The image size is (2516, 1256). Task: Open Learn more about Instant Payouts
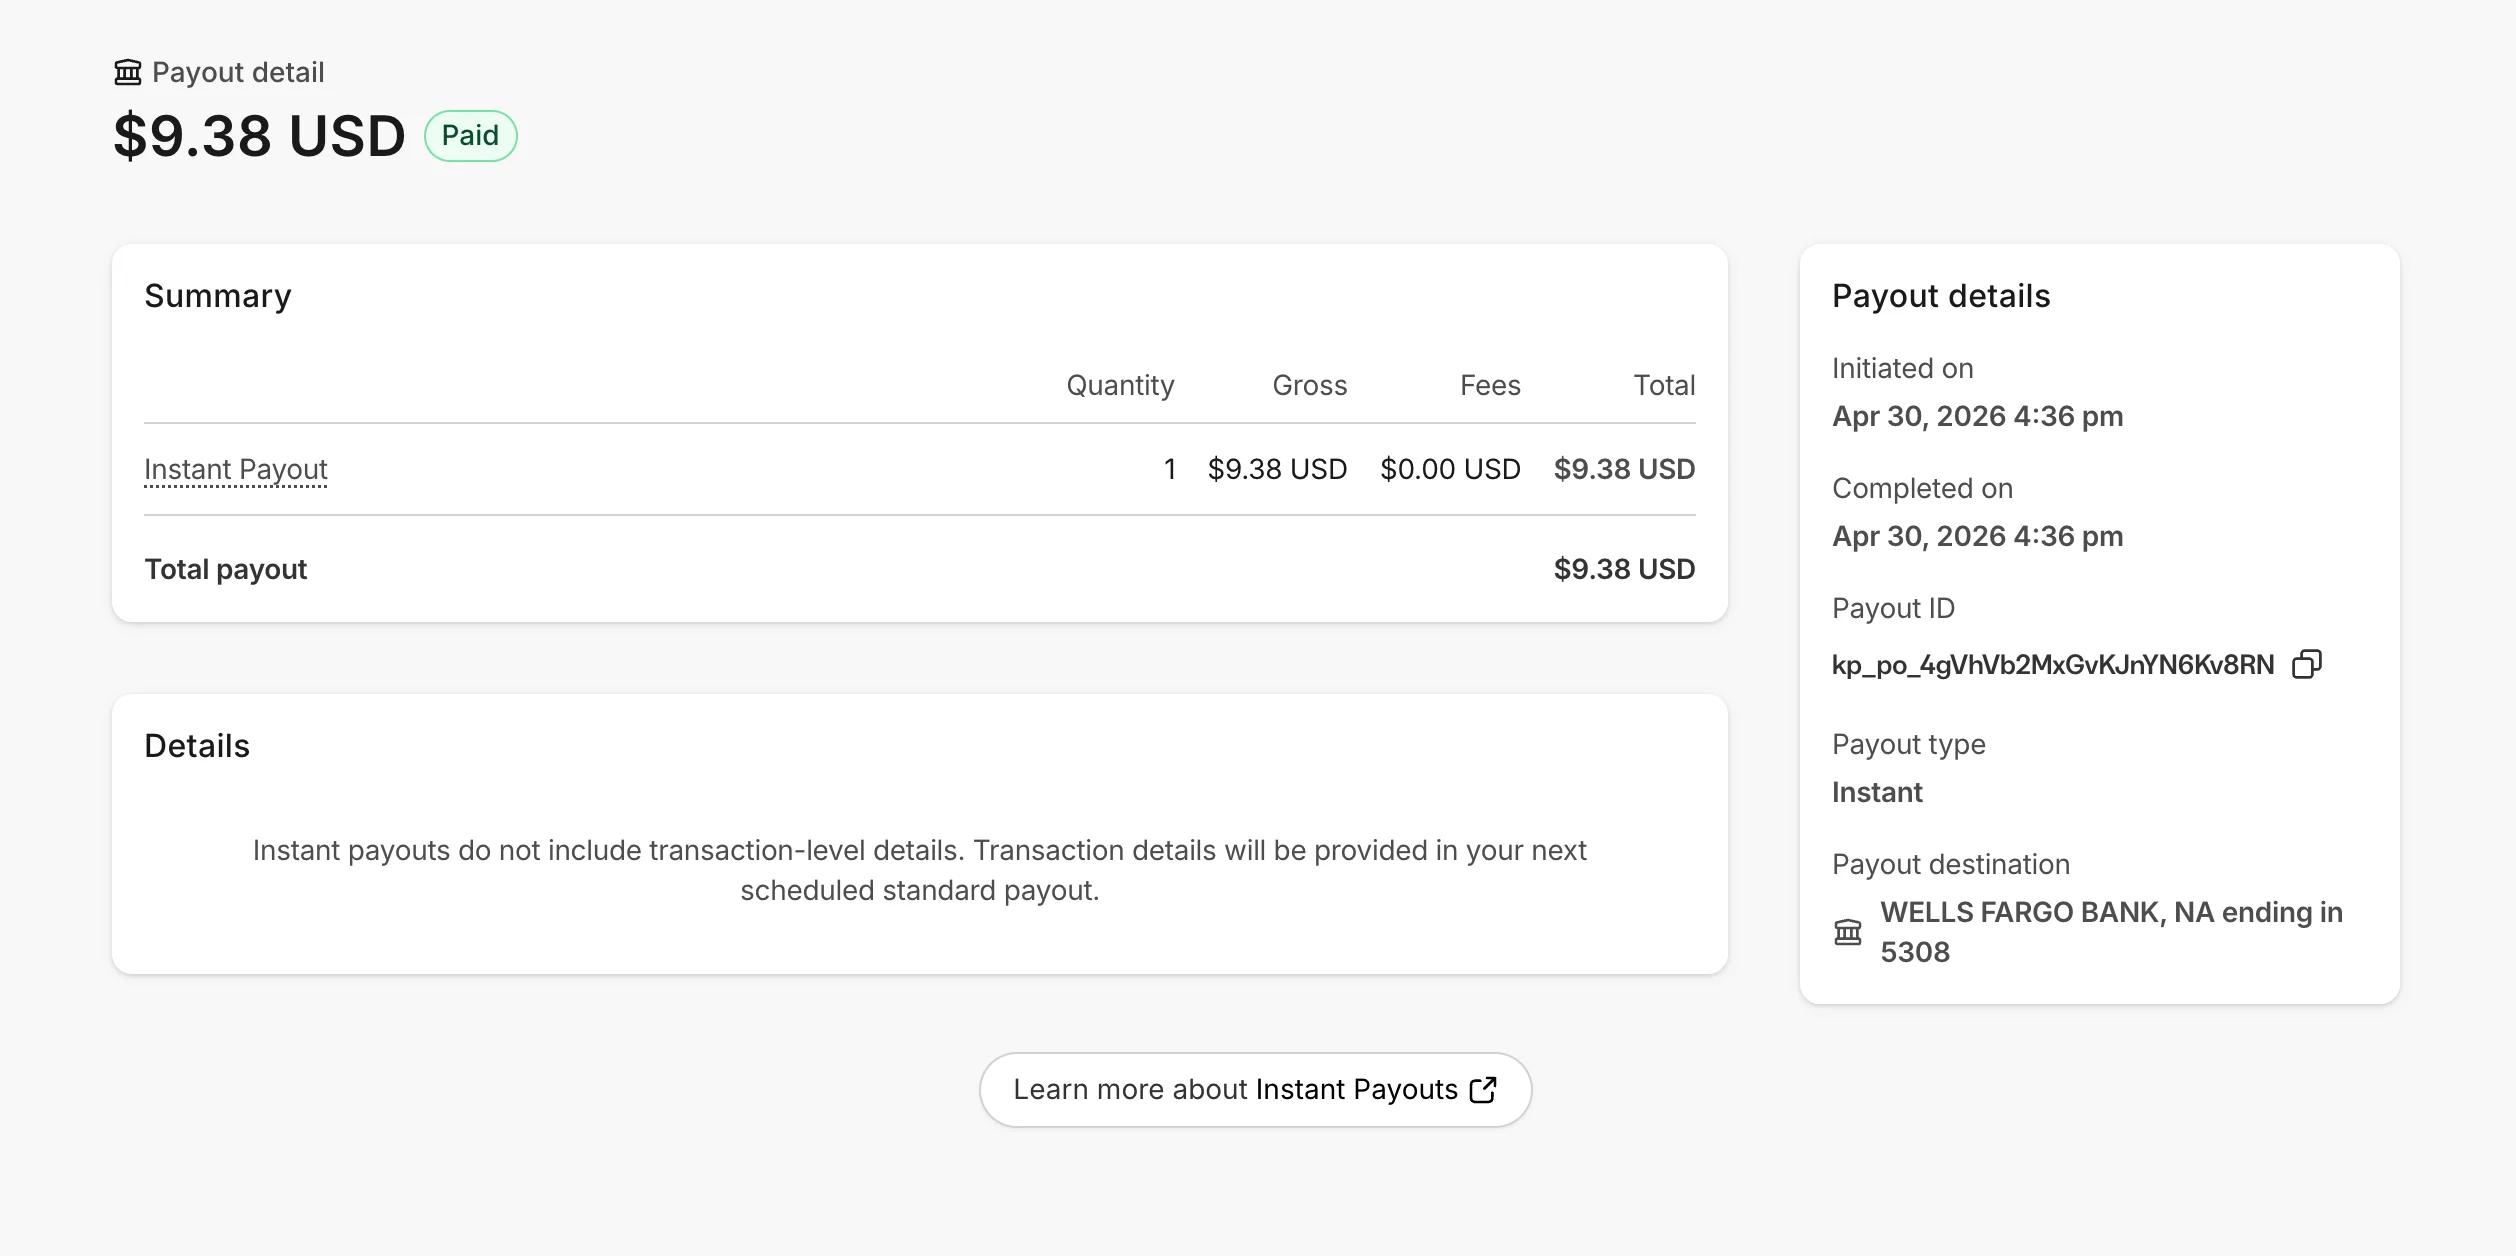pos(1255,1089)
